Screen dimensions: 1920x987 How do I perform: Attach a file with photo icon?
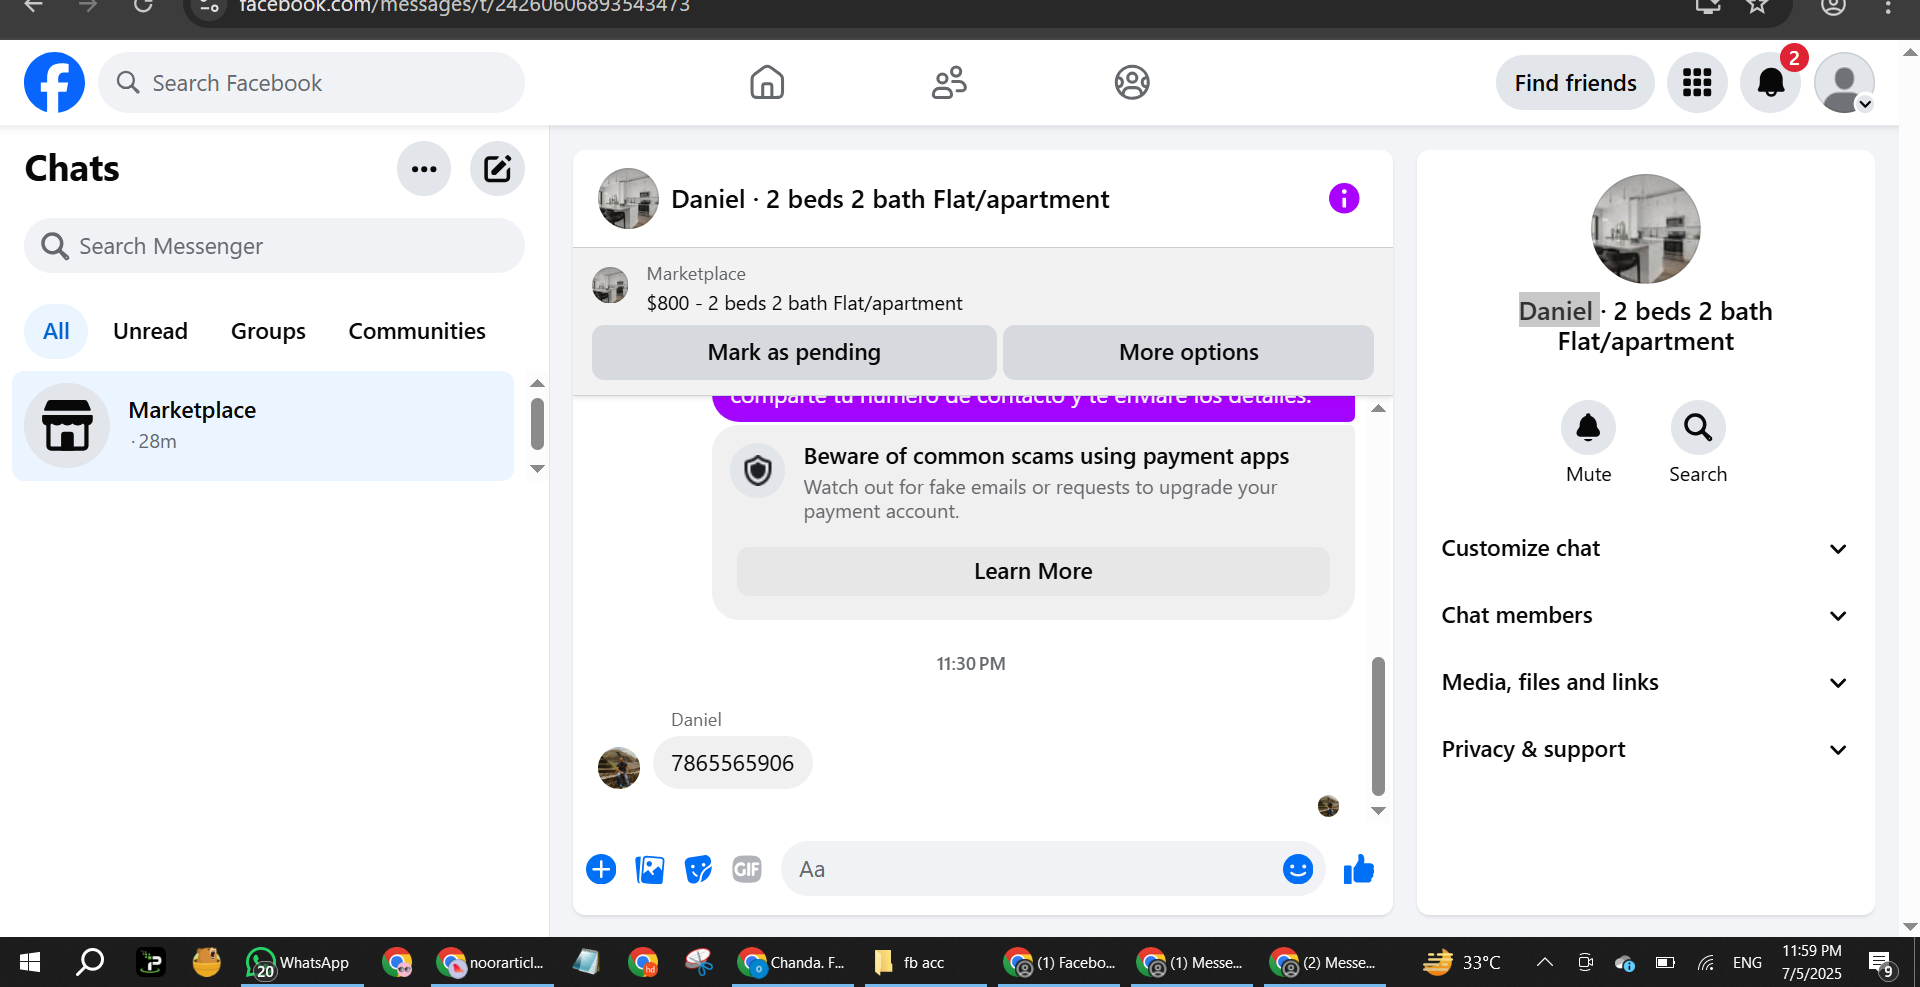coord(650,869)
